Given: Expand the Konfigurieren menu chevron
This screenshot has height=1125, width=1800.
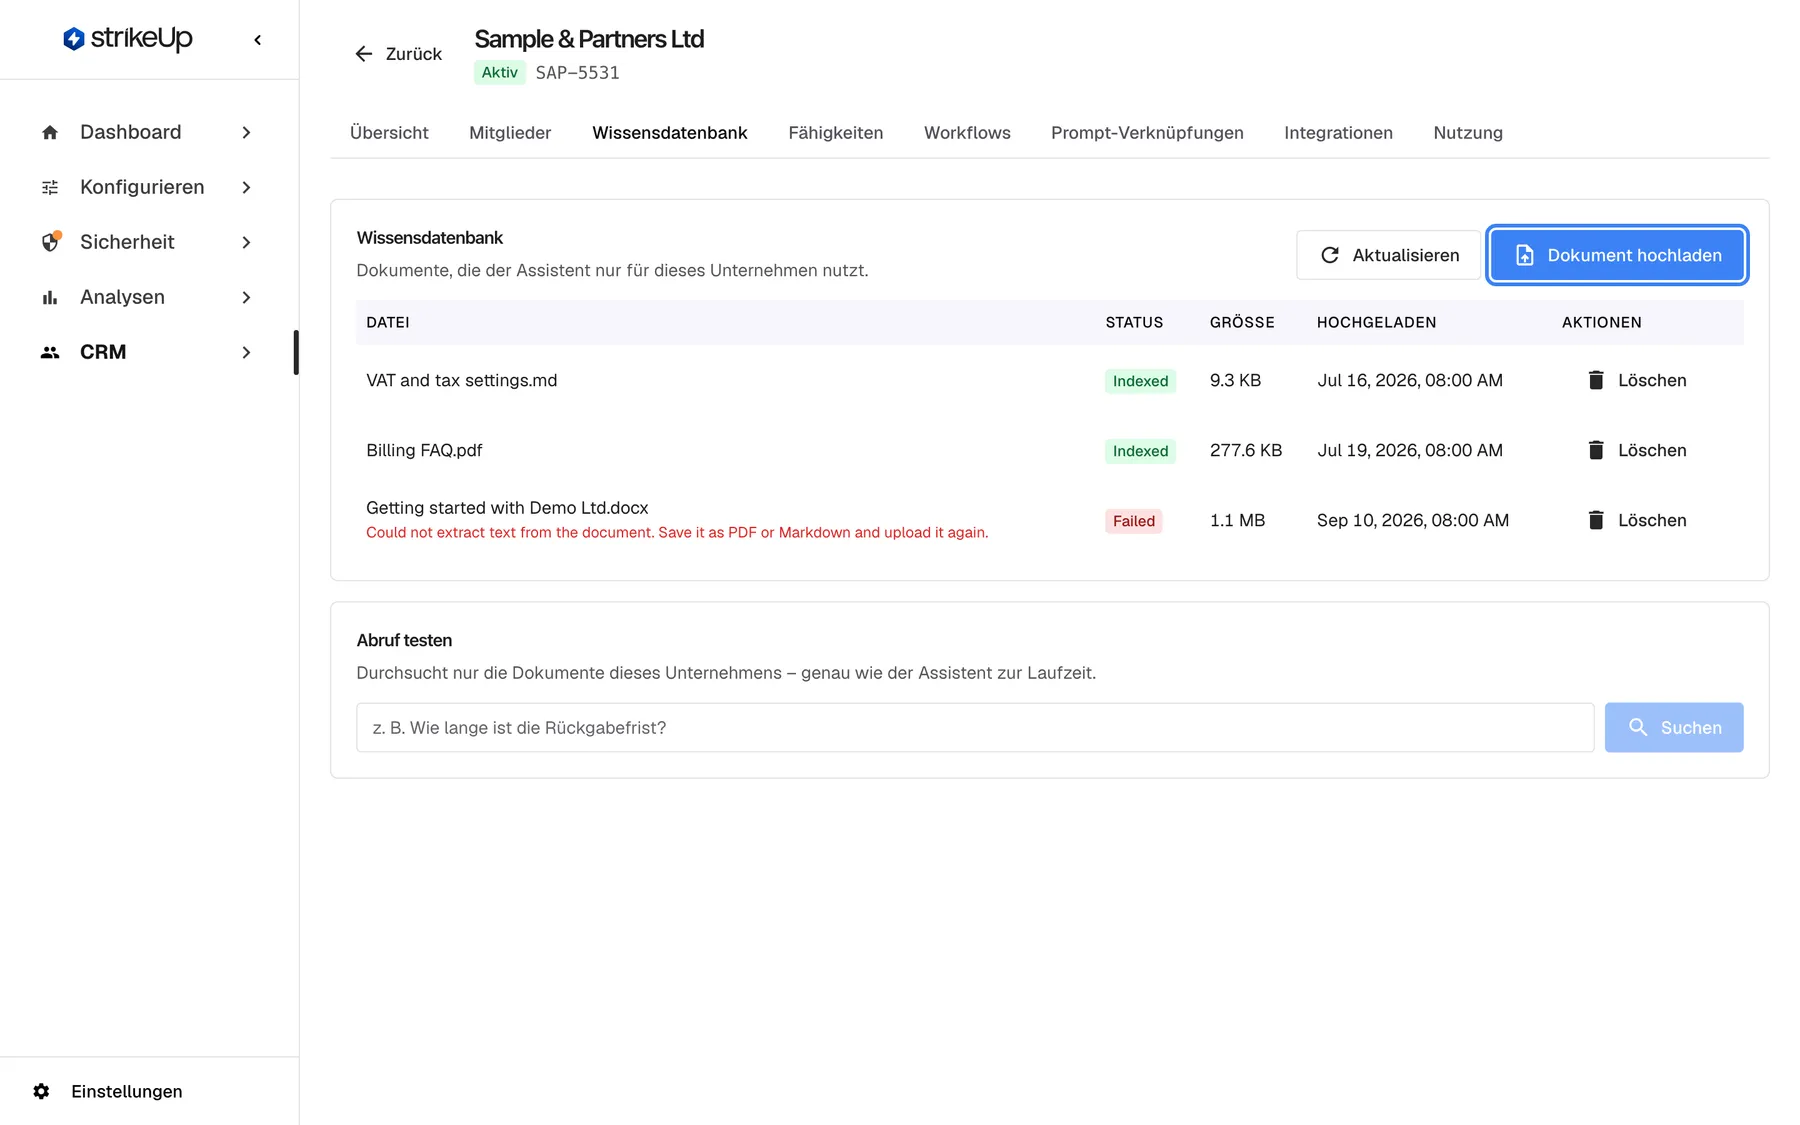Looking at the screenshot, I should click(246, 187).
